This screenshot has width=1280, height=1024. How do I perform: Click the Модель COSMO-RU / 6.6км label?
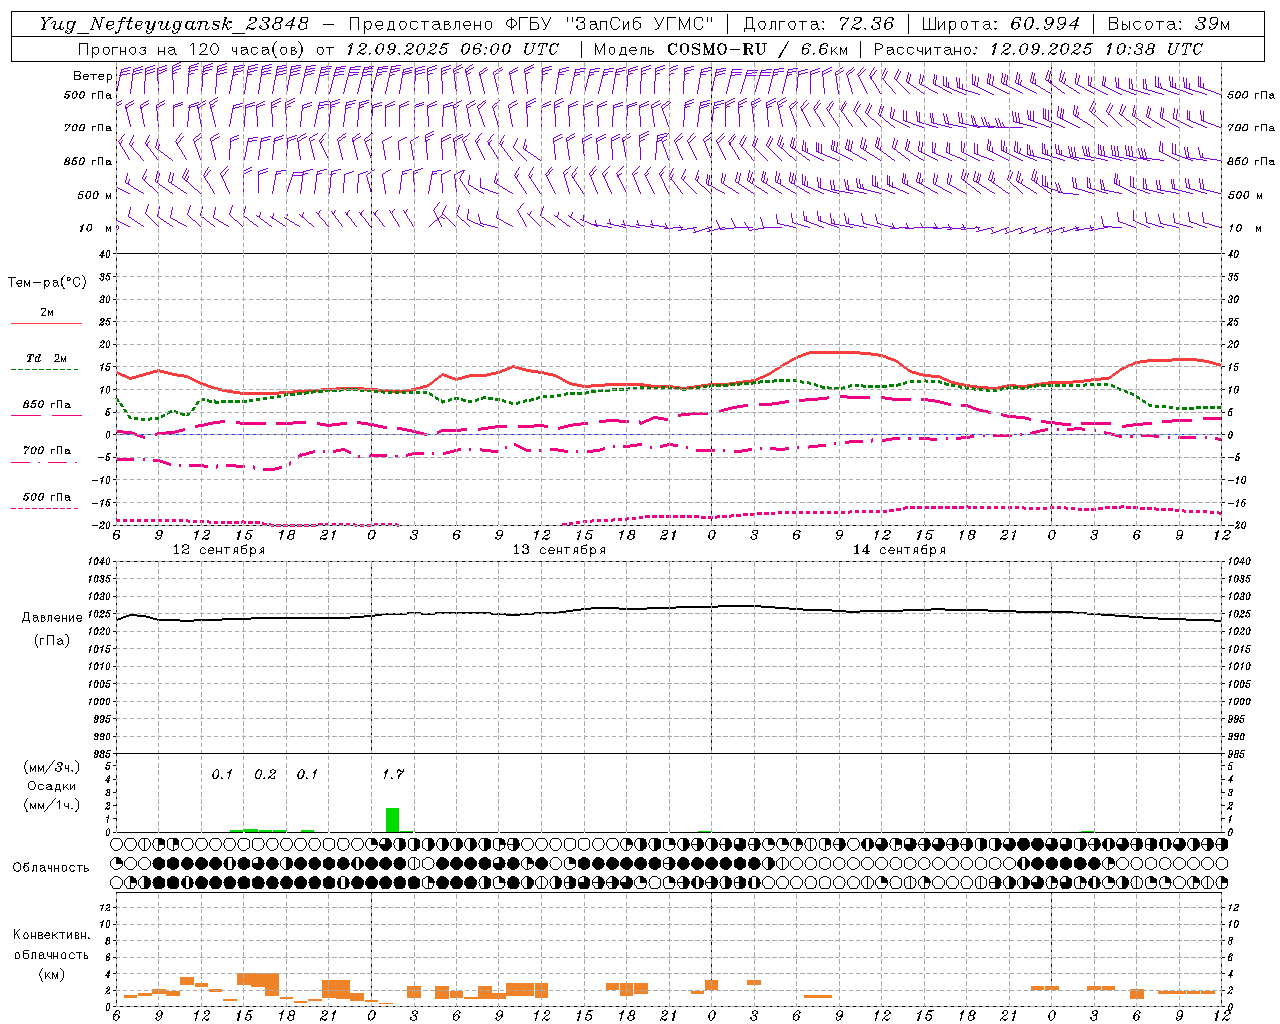pyautogui.click(x=721, y=49)
